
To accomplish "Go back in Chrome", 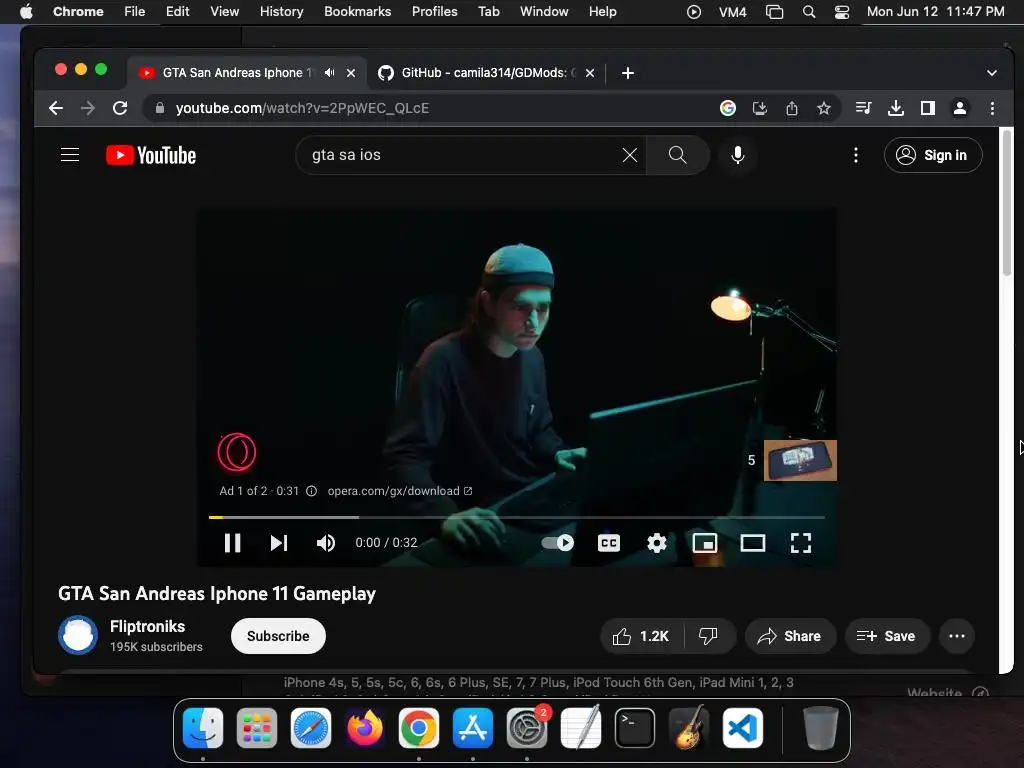I will [56, 108].
